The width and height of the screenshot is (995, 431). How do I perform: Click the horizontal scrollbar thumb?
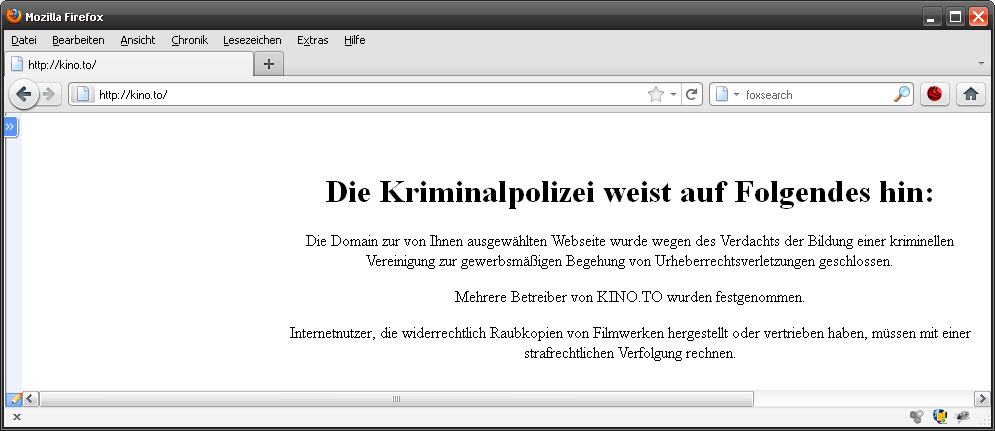[x=396, y=399]
